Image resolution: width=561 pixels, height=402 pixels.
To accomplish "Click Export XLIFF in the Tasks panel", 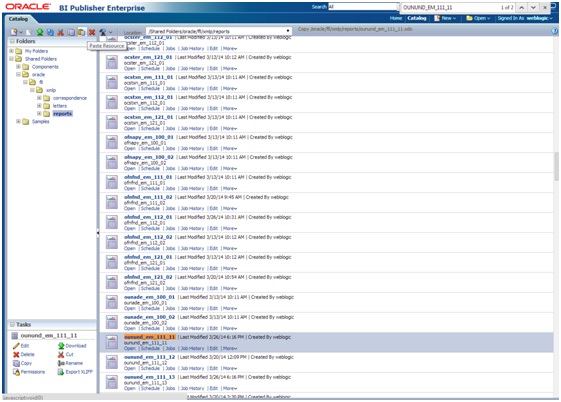I will (79, 372).
